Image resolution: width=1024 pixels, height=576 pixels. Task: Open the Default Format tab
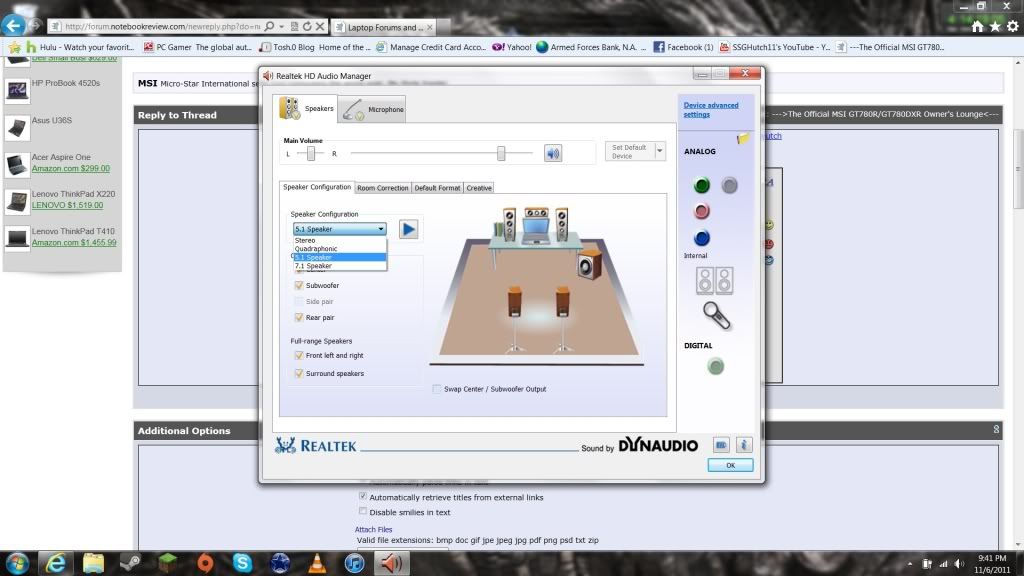437,188
